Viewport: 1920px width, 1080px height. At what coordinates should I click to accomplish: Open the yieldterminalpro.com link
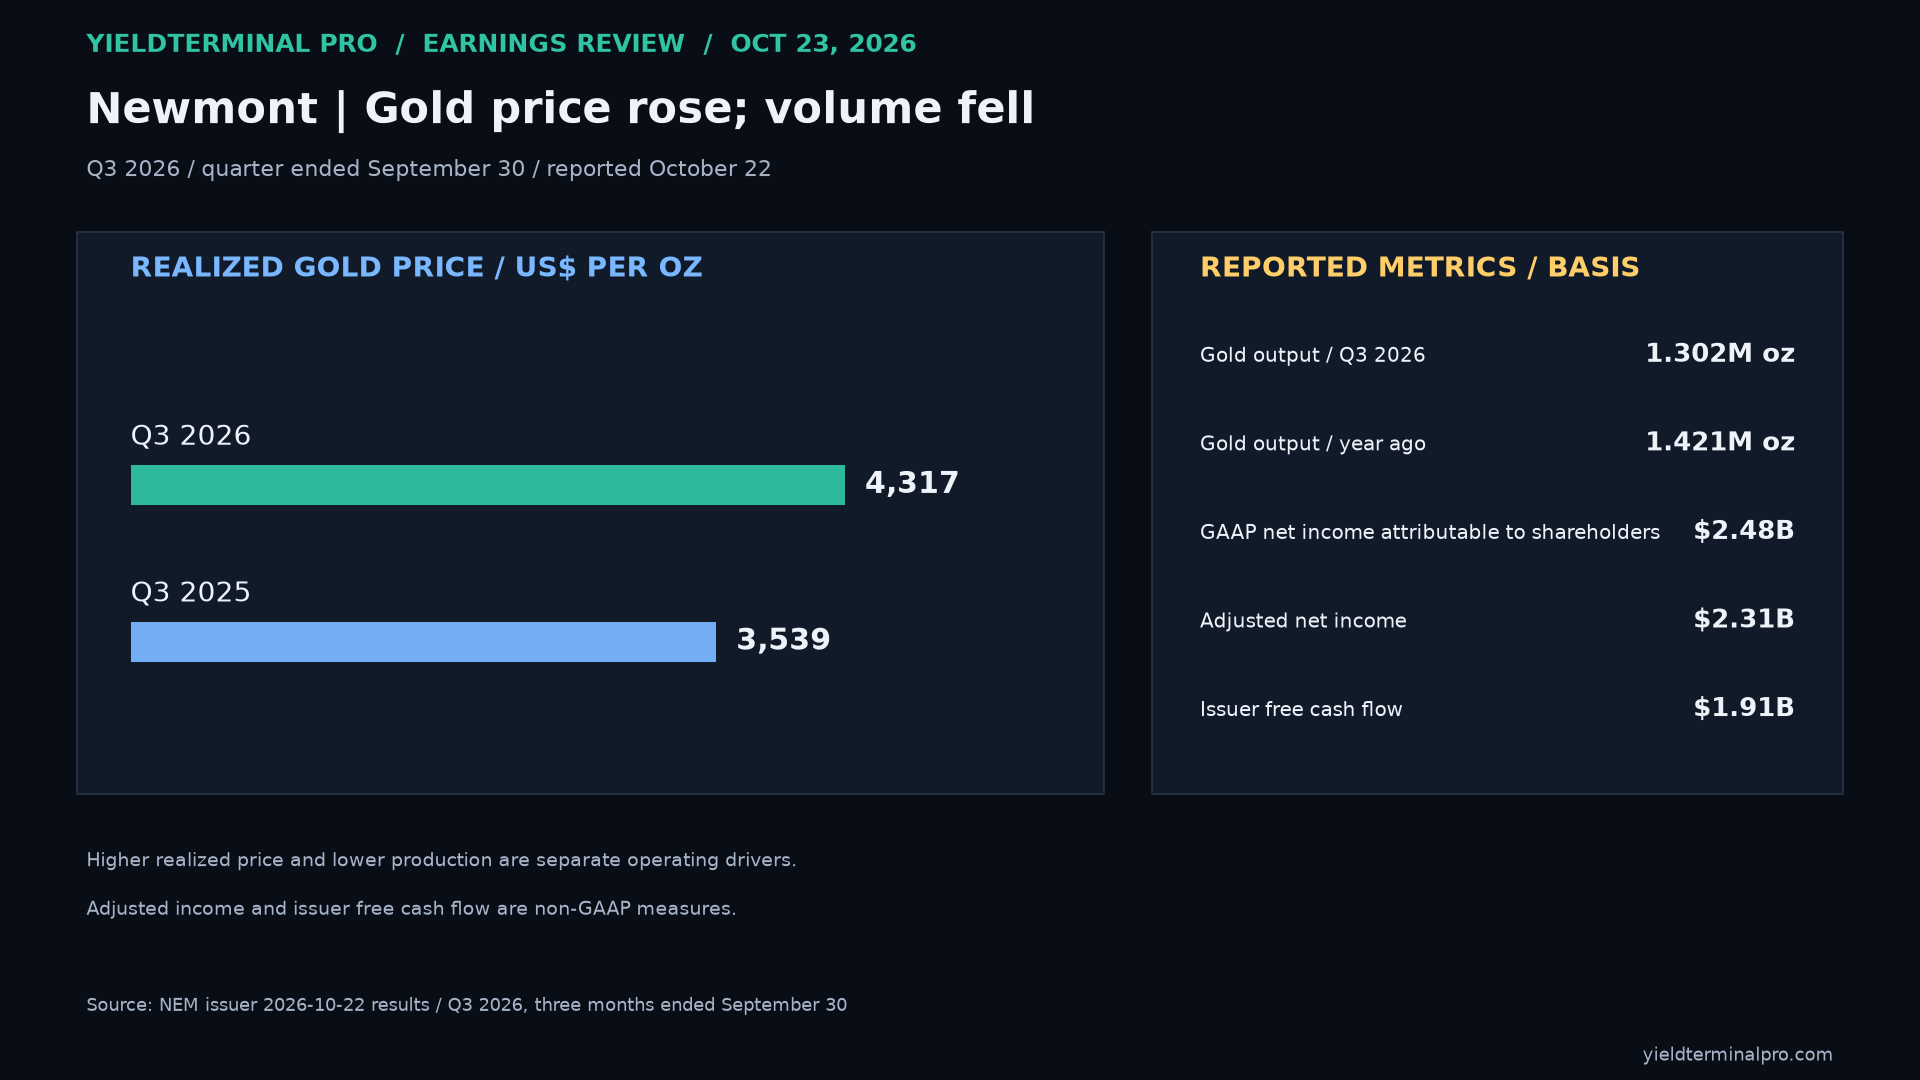[x=1738, y=1055]
